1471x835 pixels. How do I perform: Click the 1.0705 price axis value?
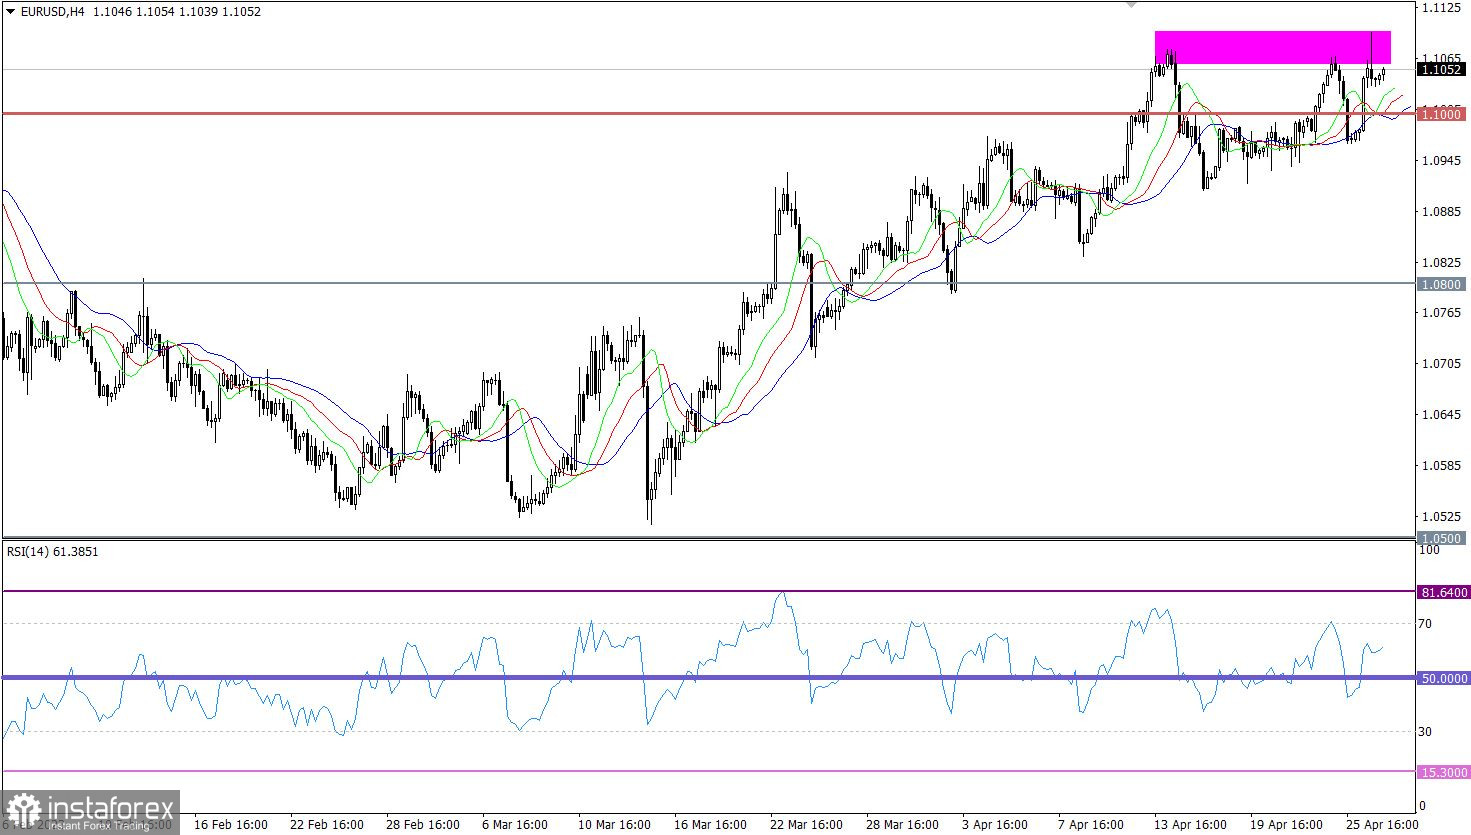1441,363
